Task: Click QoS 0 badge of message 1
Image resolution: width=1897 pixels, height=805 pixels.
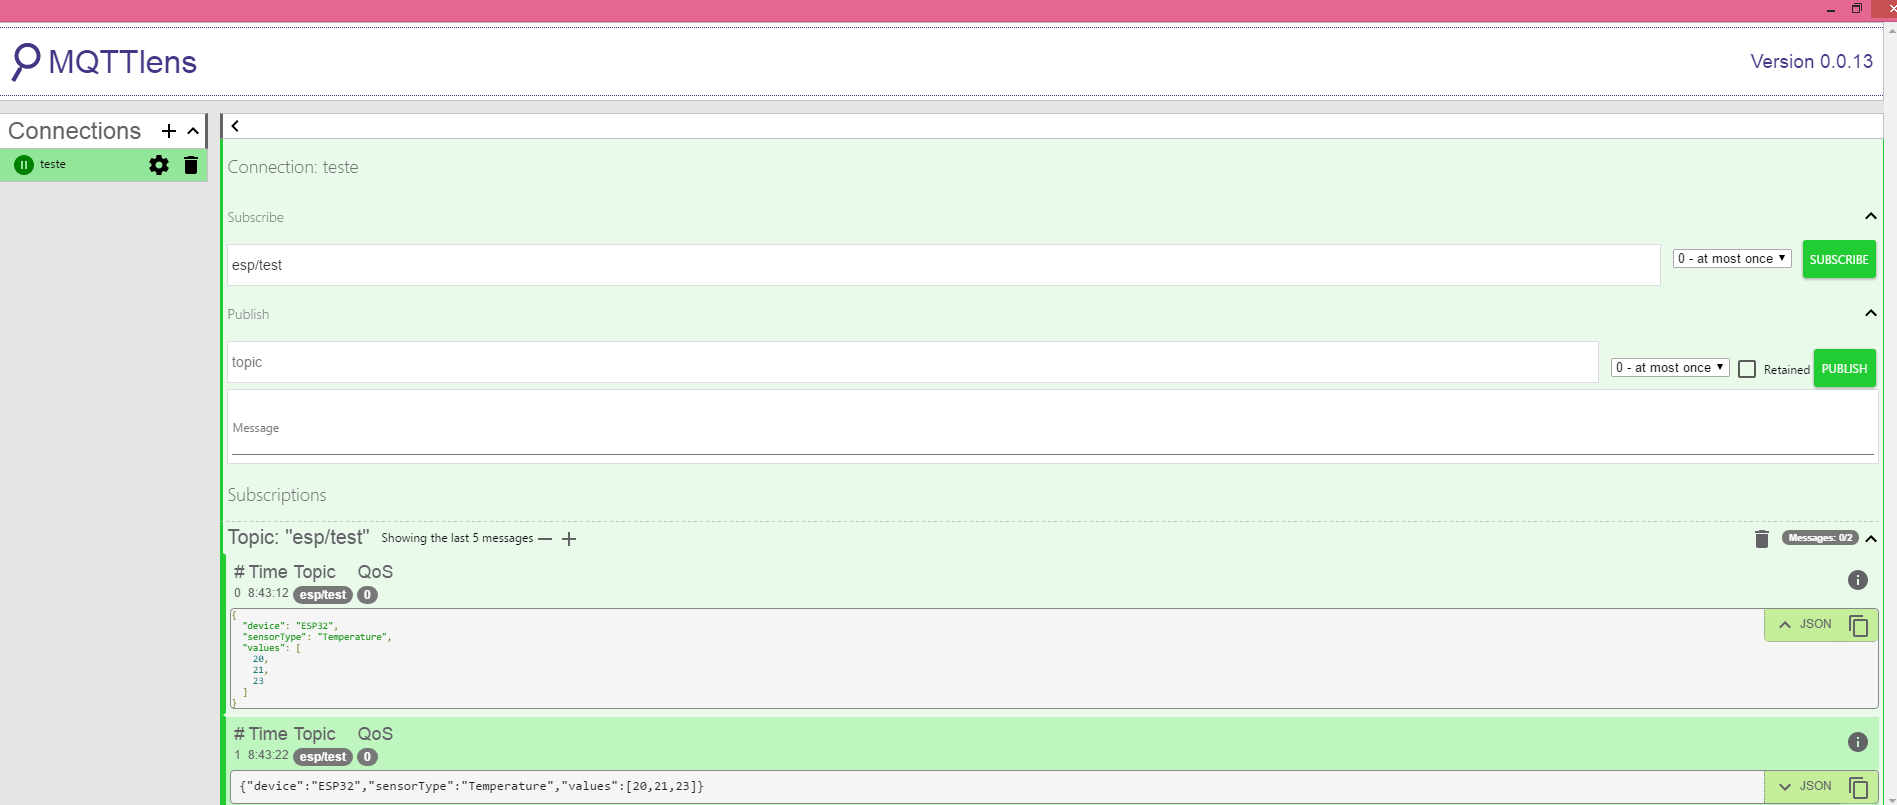Action: (367, 757)
